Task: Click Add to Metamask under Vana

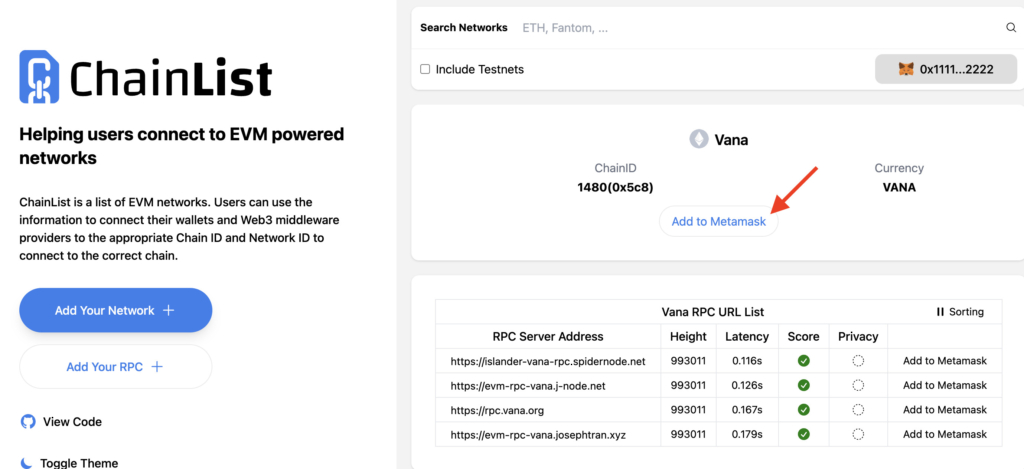Action: coord(718,221)
